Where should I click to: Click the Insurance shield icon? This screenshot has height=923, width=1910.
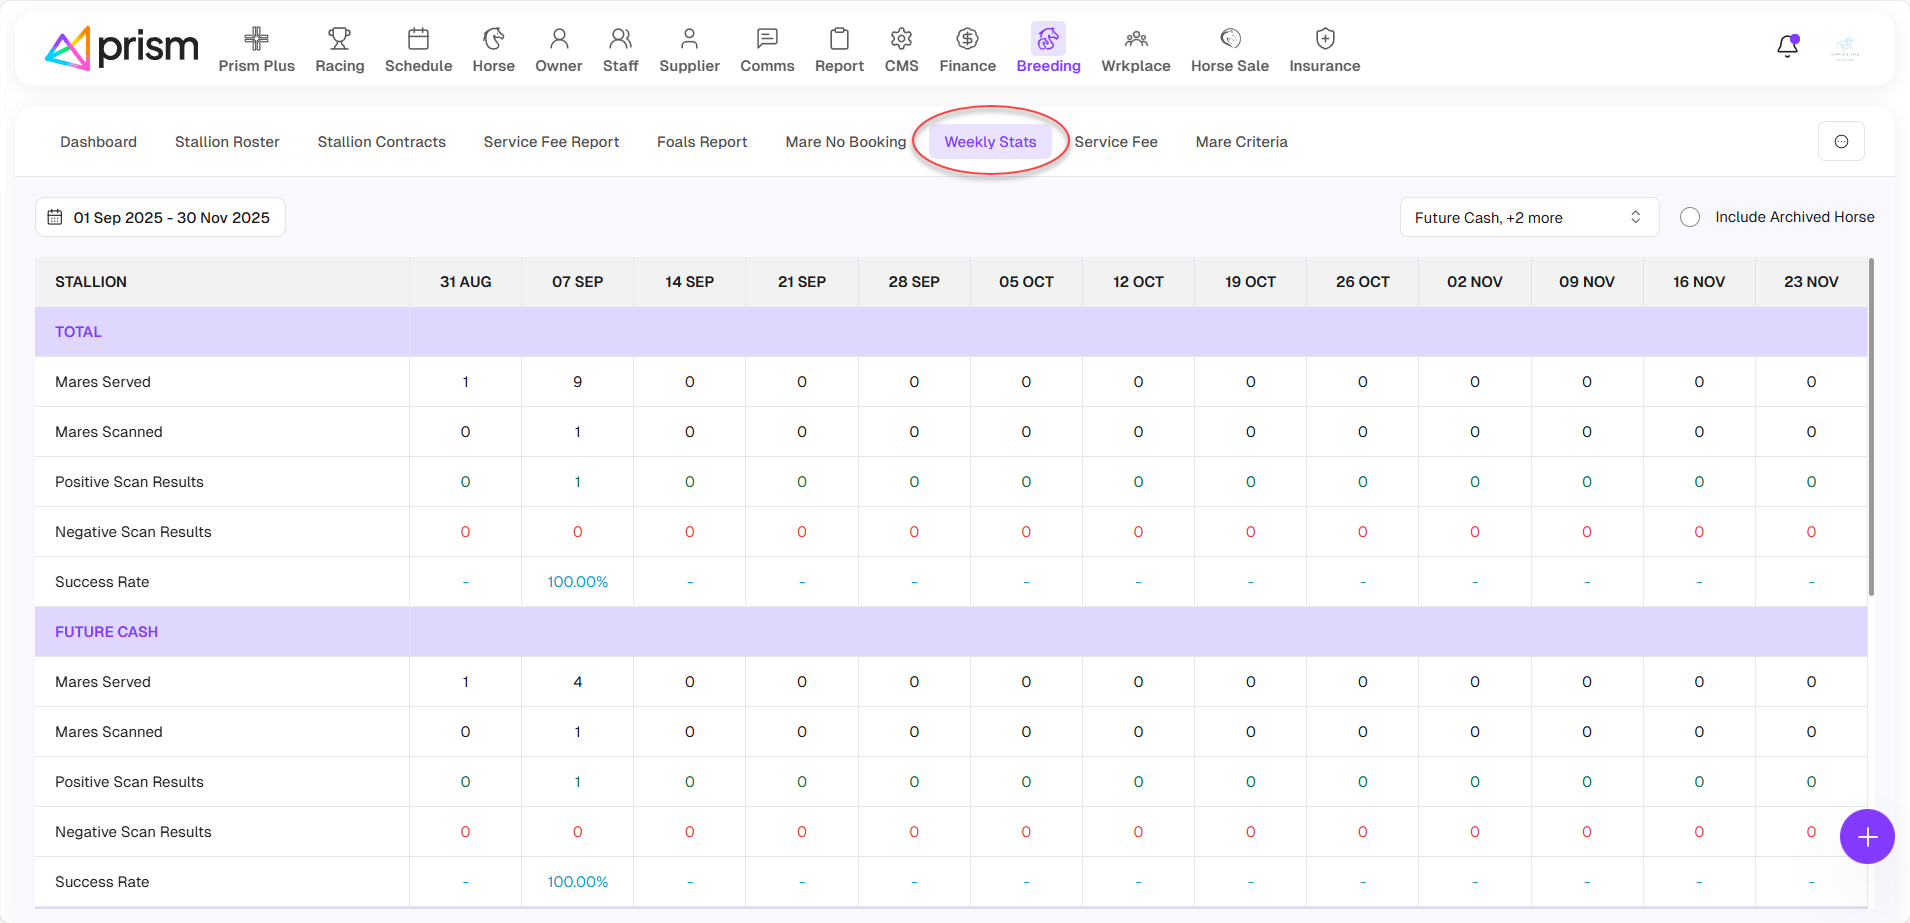point(1324,39)
